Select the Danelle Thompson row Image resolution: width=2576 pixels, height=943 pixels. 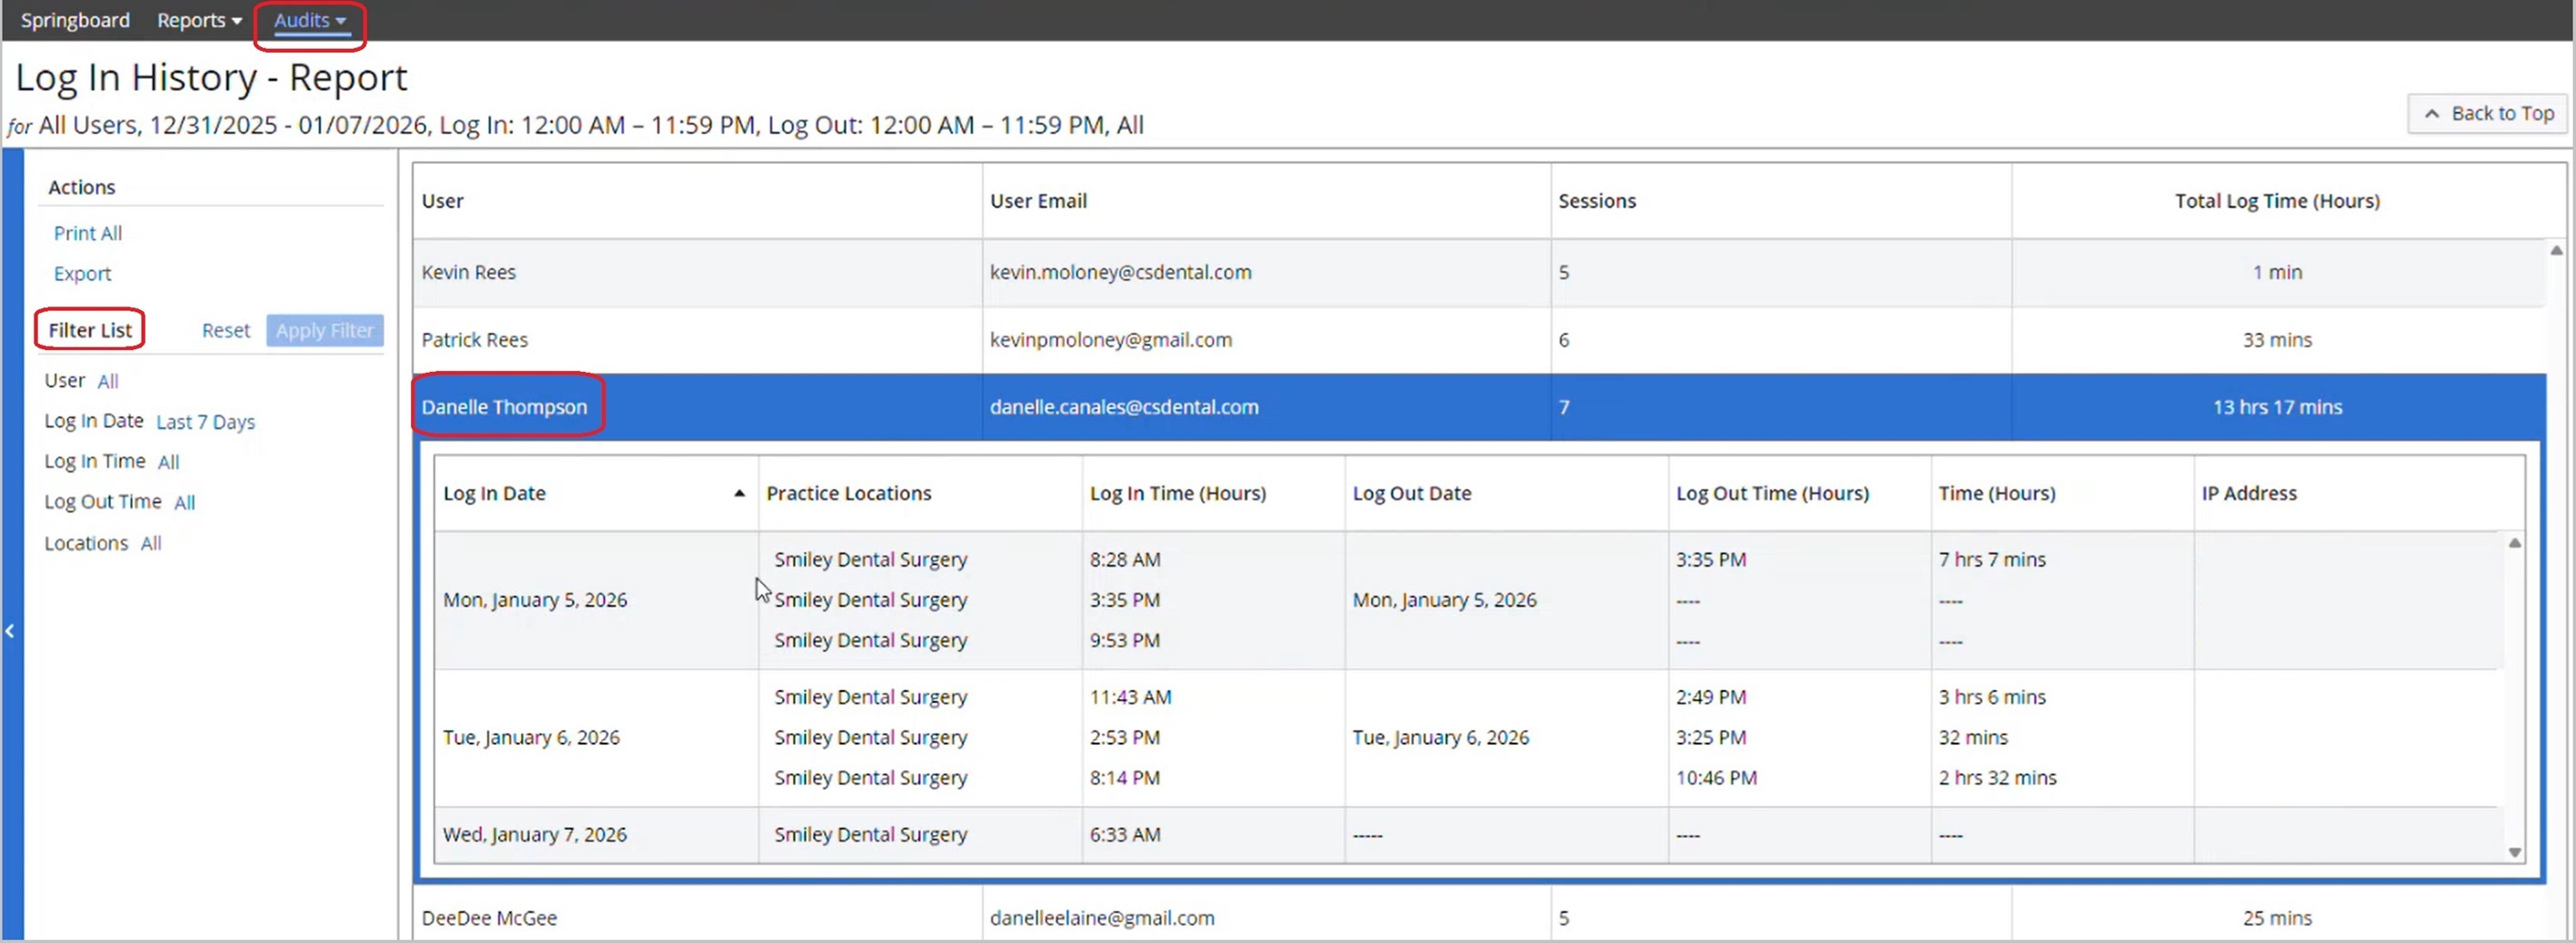point(503,406)
